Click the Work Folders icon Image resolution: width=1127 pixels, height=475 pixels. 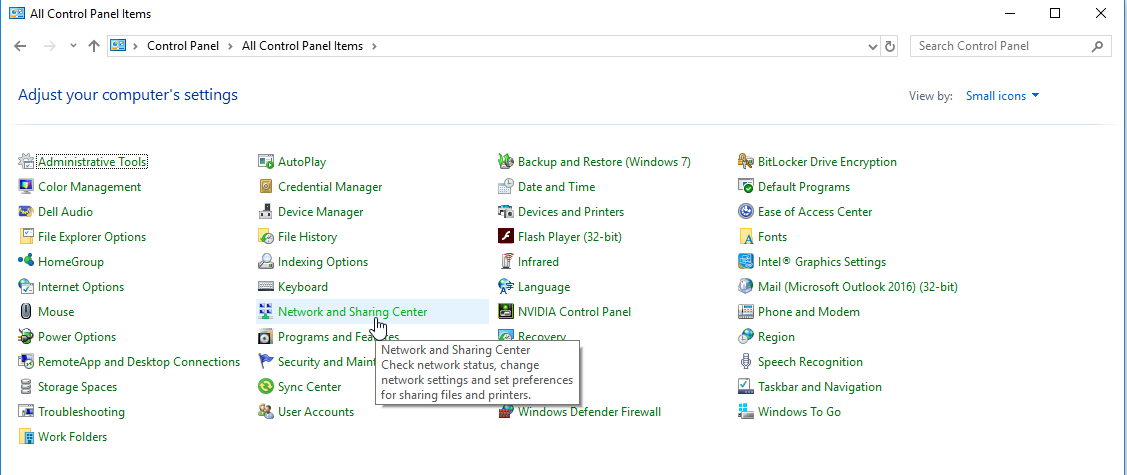click(x=26, y=437)
